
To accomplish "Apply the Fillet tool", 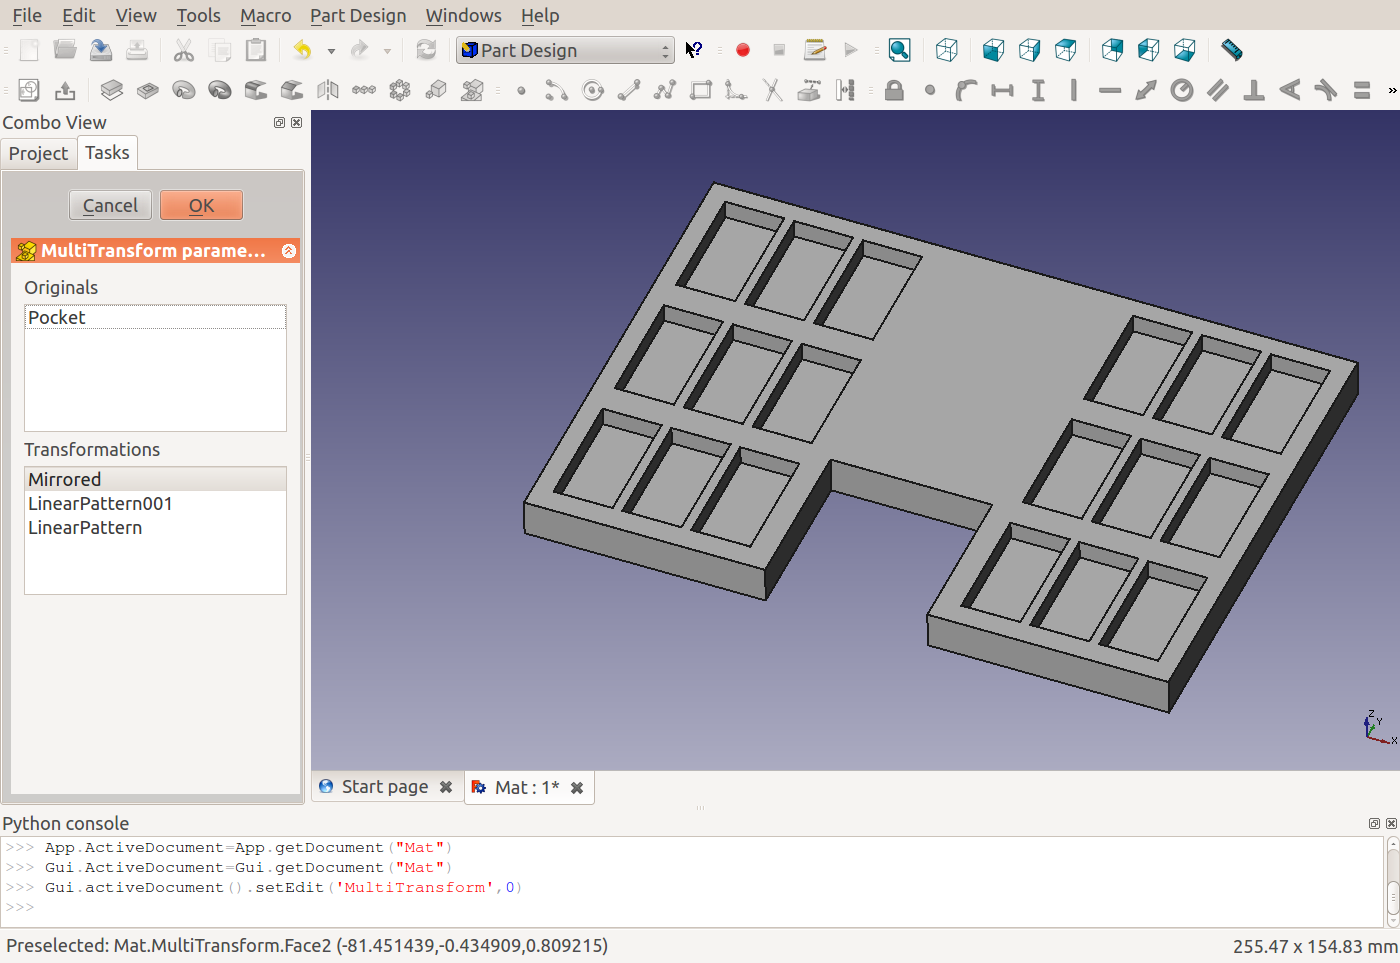I will tap(256, 90).
